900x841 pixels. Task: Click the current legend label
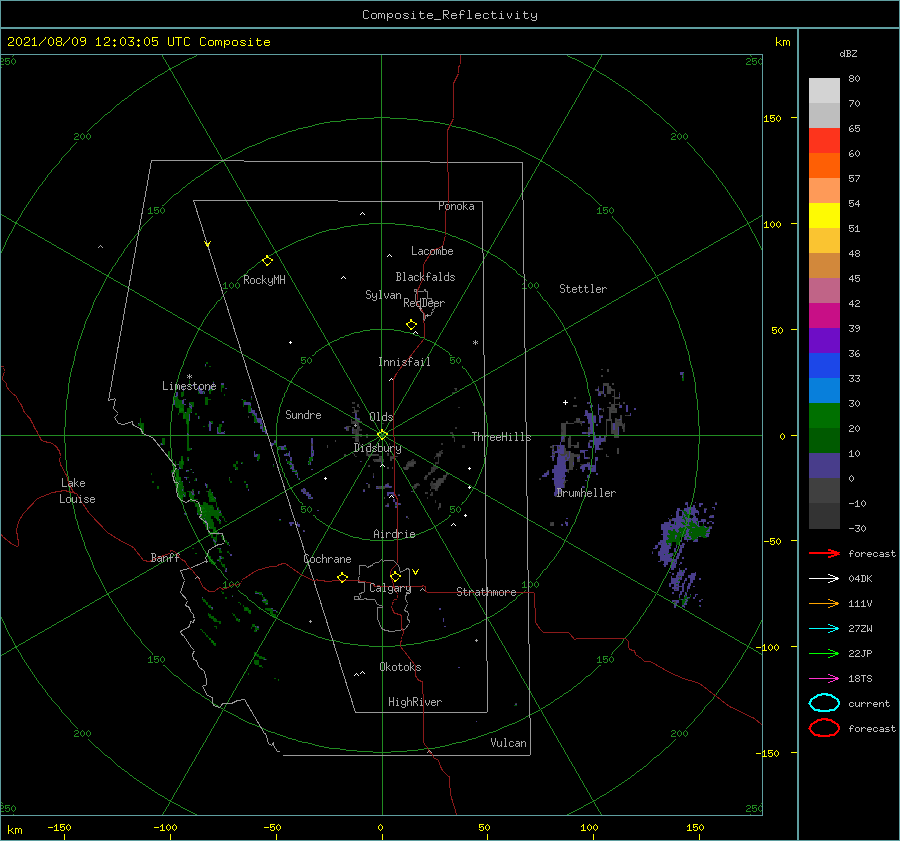(x=869, y=704)
